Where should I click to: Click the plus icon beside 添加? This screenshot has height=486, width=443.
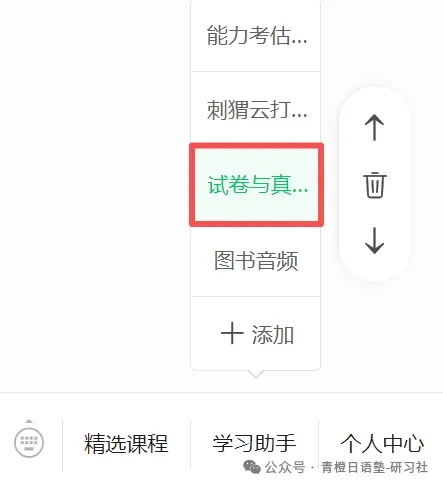232,333
